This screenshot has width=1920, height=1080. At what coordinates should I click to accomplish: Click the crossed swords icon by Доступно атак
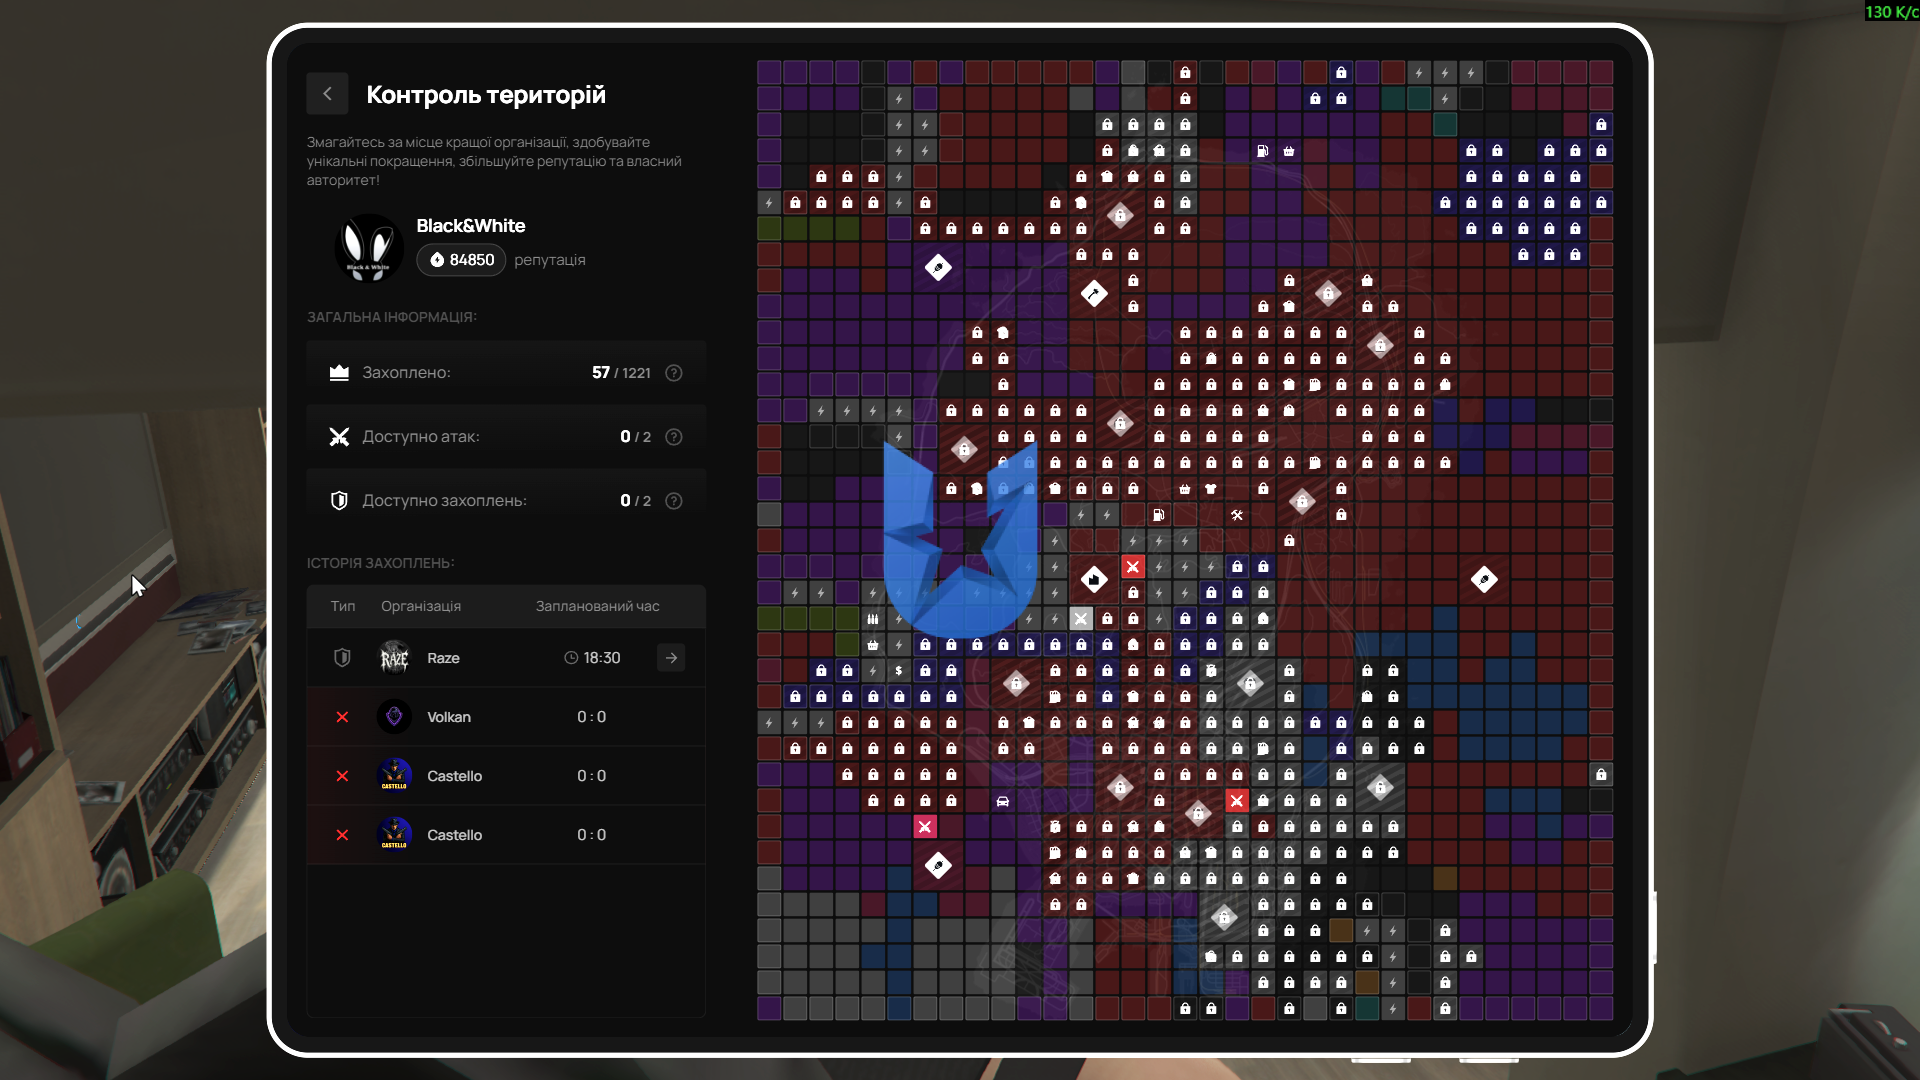(x=339, y=437)
